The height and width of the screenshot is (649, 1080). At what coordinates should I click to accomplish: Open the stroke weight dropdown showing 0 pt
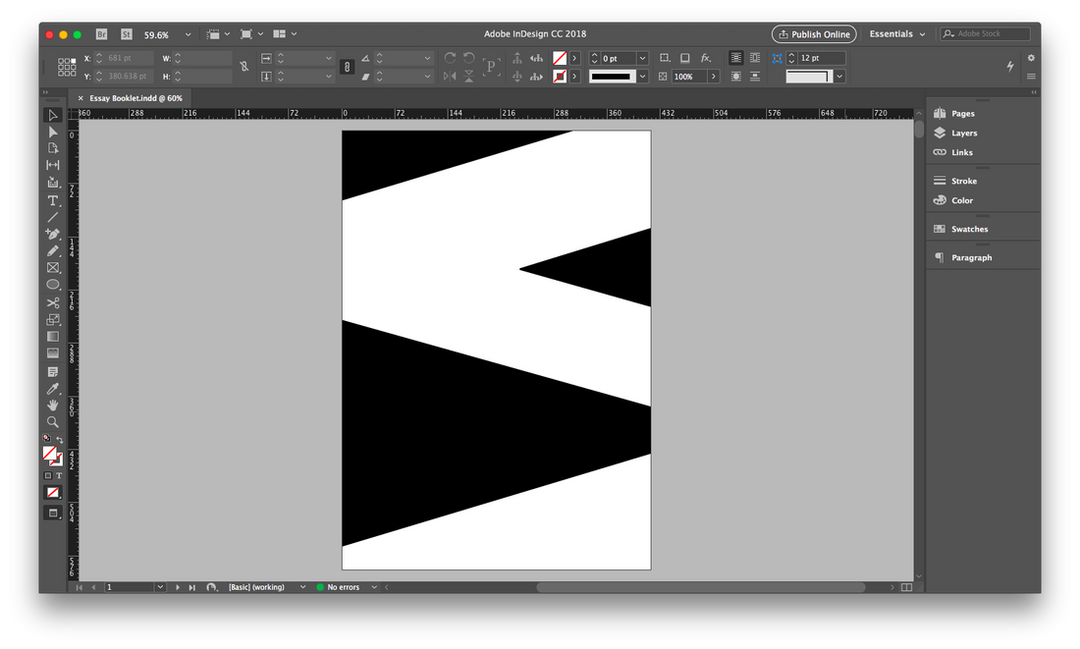click(642, 59)
